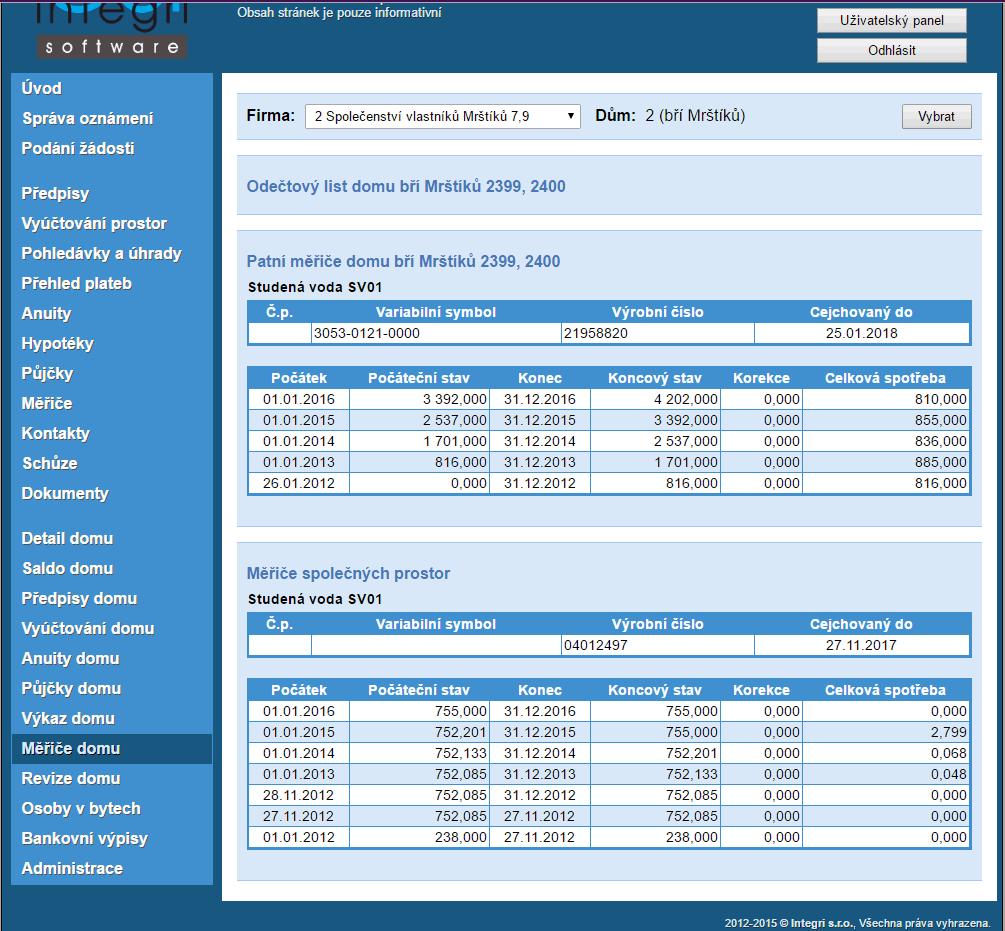Open Půjčky menu item
This screenshot has height=931, width=1005.
pos(47,374)
